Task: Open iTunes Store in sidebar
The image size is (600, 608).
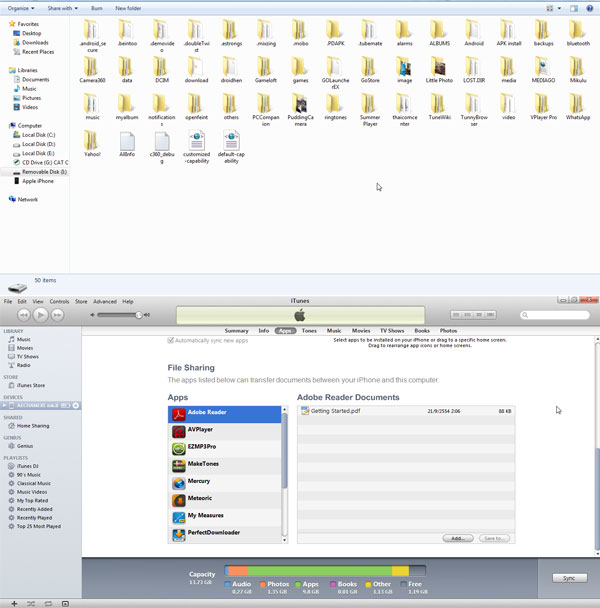Action: (x=27, y=385)
